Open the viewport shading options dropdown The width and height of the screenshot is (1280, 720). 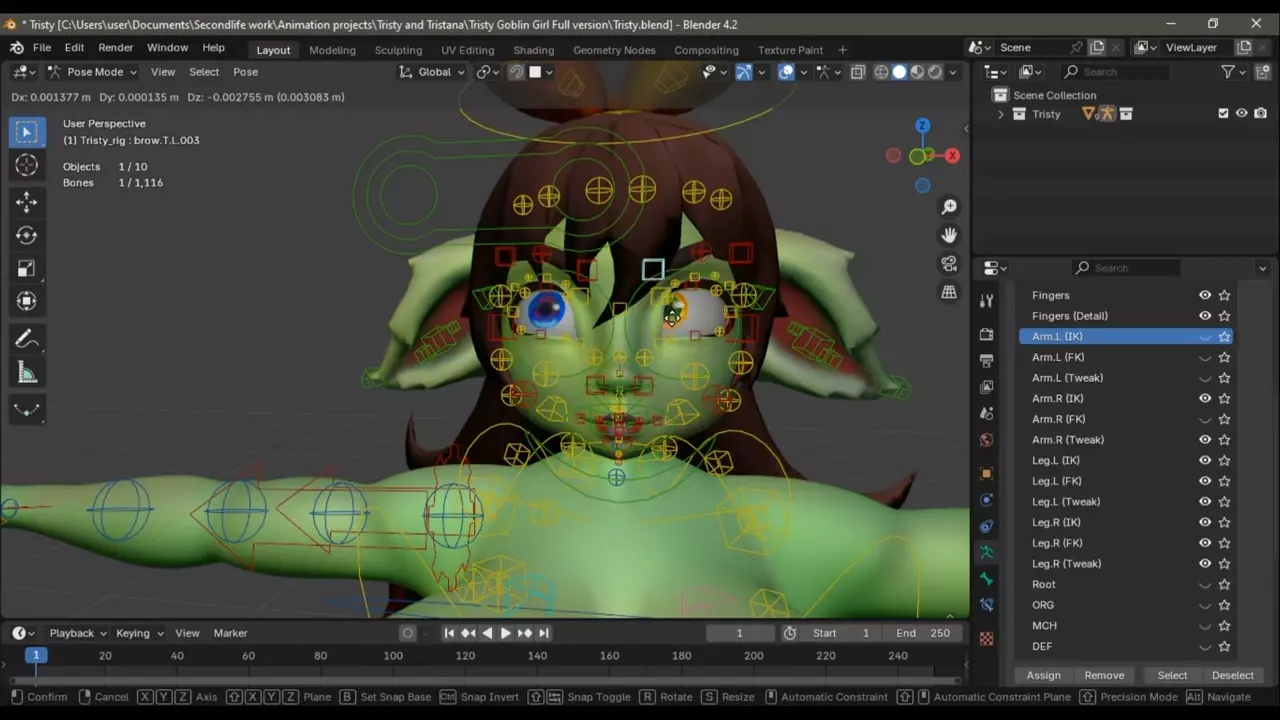953,72
